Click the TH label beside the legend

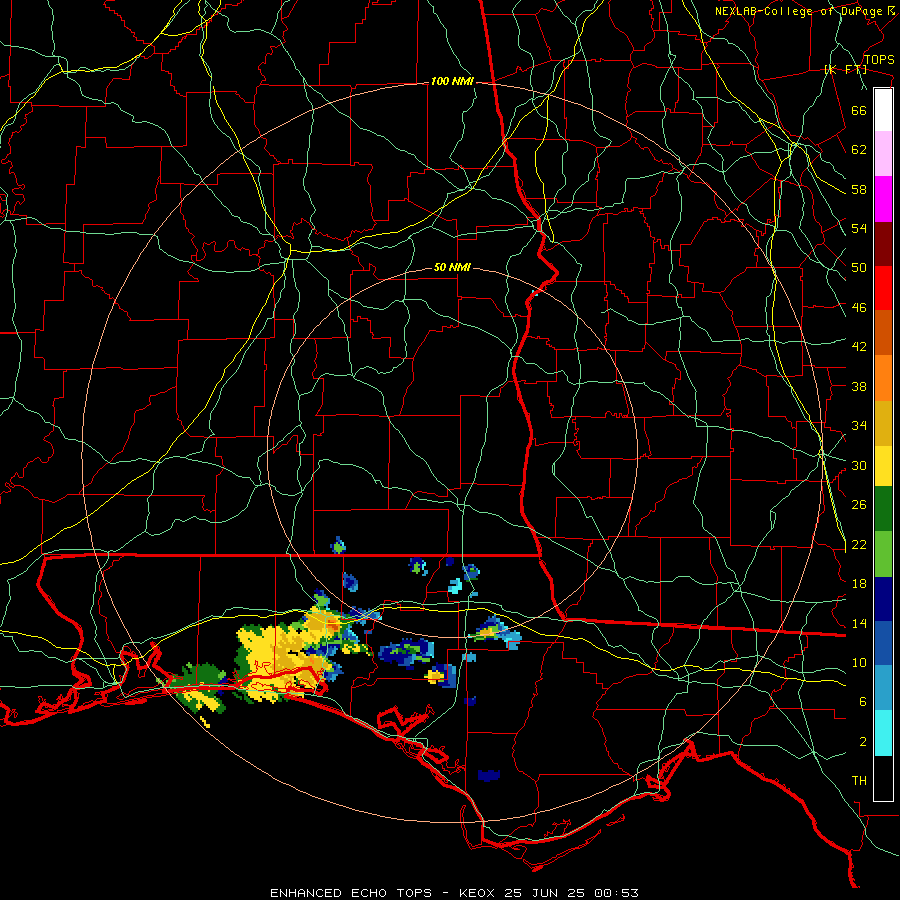tap(859, 781)
